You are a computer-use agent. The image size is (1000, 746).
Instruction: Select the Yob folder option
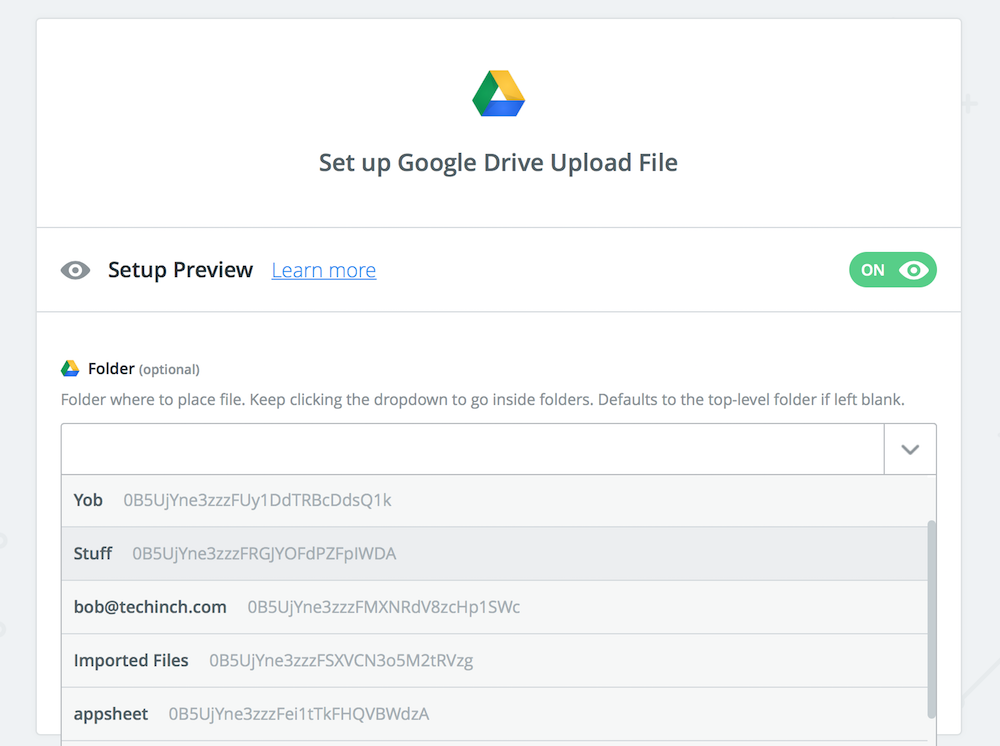click(494, 501)
